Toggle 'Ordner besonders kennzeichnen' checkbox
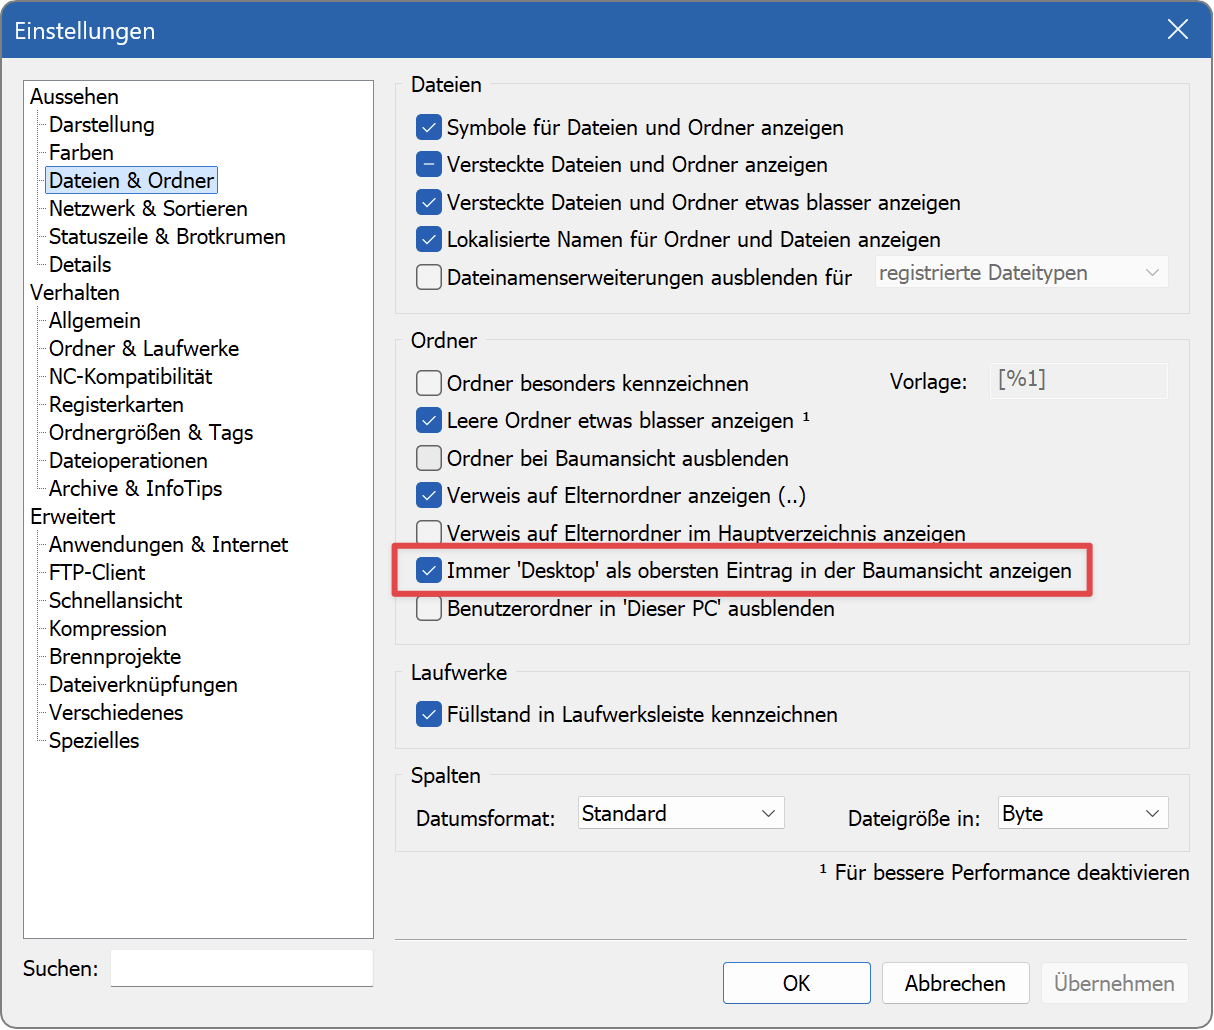1214x1030 pixels. pos(429,383)
